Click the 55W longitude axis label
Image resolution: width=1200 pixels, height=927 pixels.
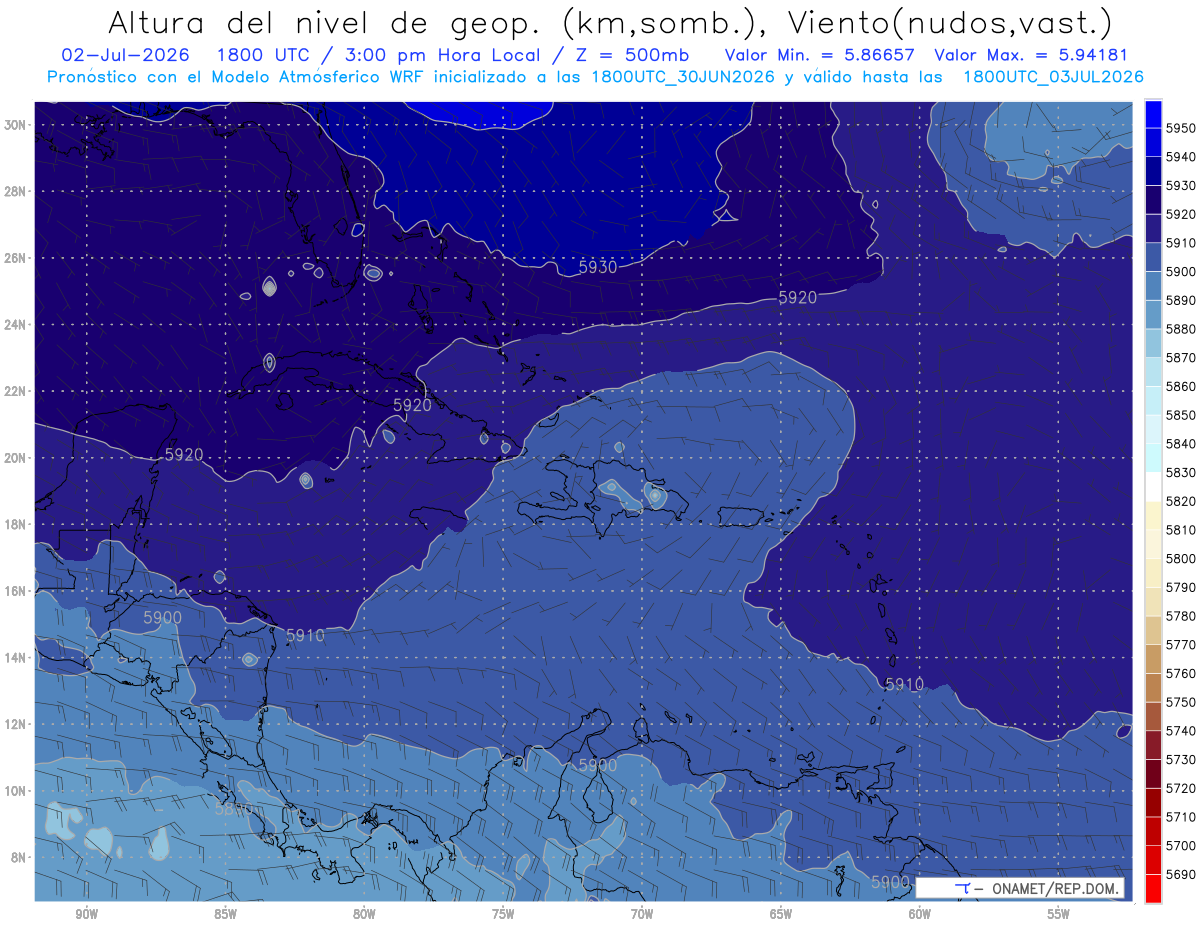pos(1058,915)
